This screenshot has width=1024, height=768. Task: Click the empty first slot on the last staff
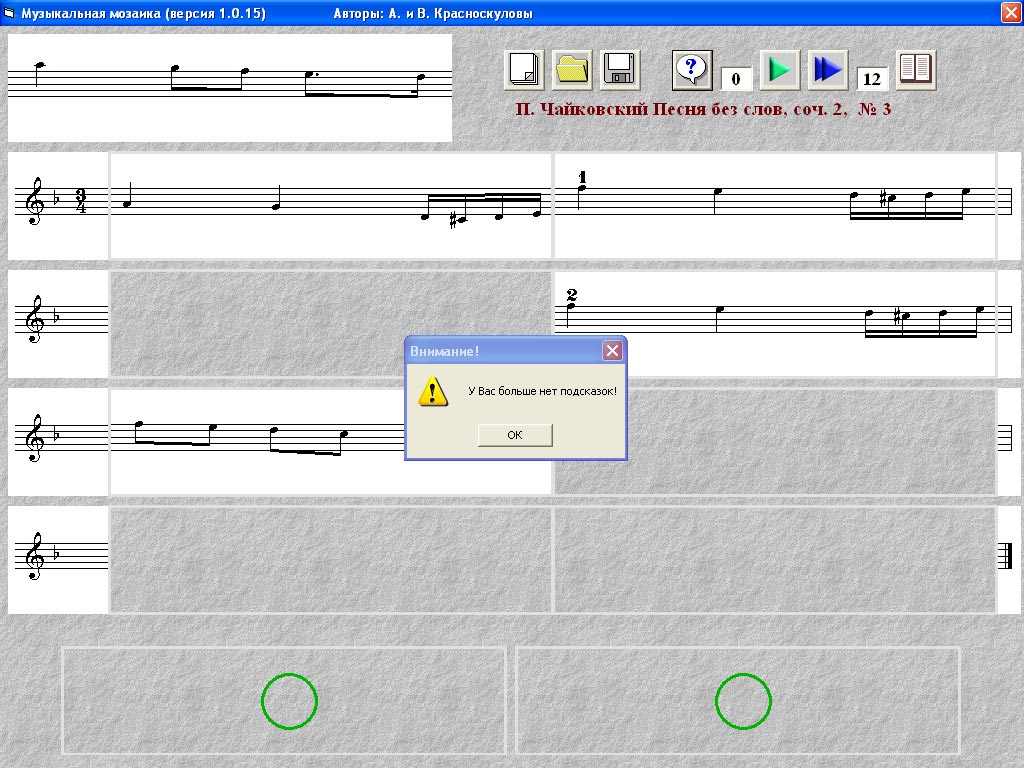(330, 560)
